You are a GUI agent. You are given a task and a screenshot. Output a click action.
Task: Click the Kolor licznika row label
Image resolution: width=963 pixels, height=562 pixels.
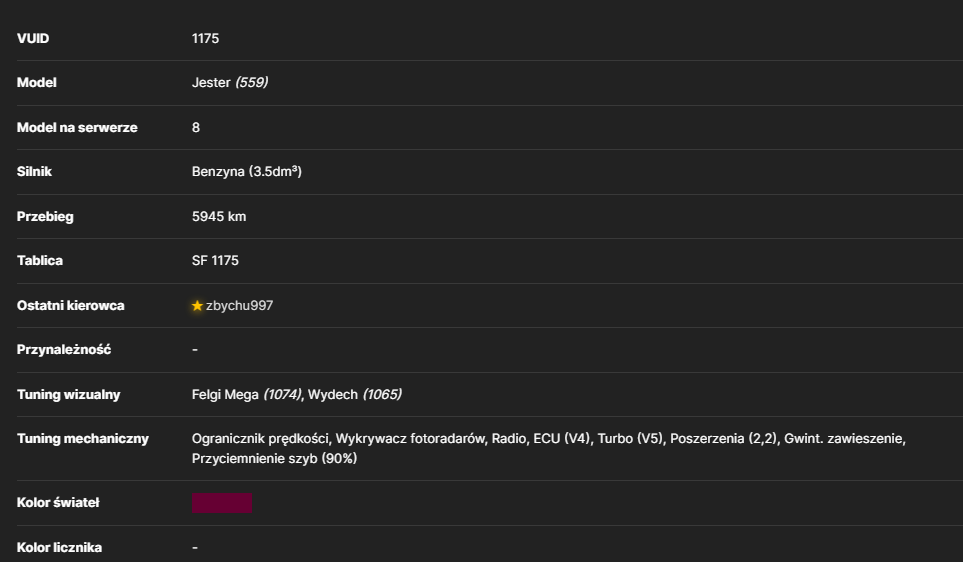coord(60,547)
